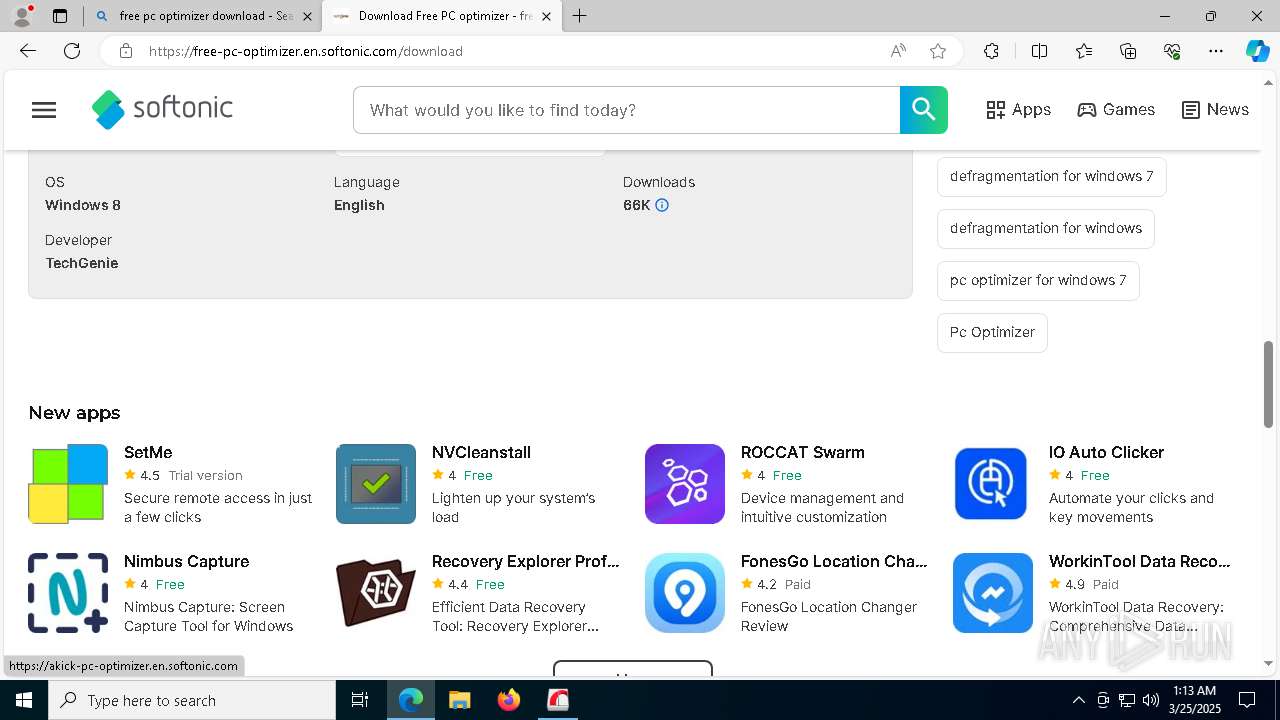This screenshot has height=720, width=1280.
Task: Click the IO Auto Clicker title
Action: pyautogui.click(x=1106, y=452)
